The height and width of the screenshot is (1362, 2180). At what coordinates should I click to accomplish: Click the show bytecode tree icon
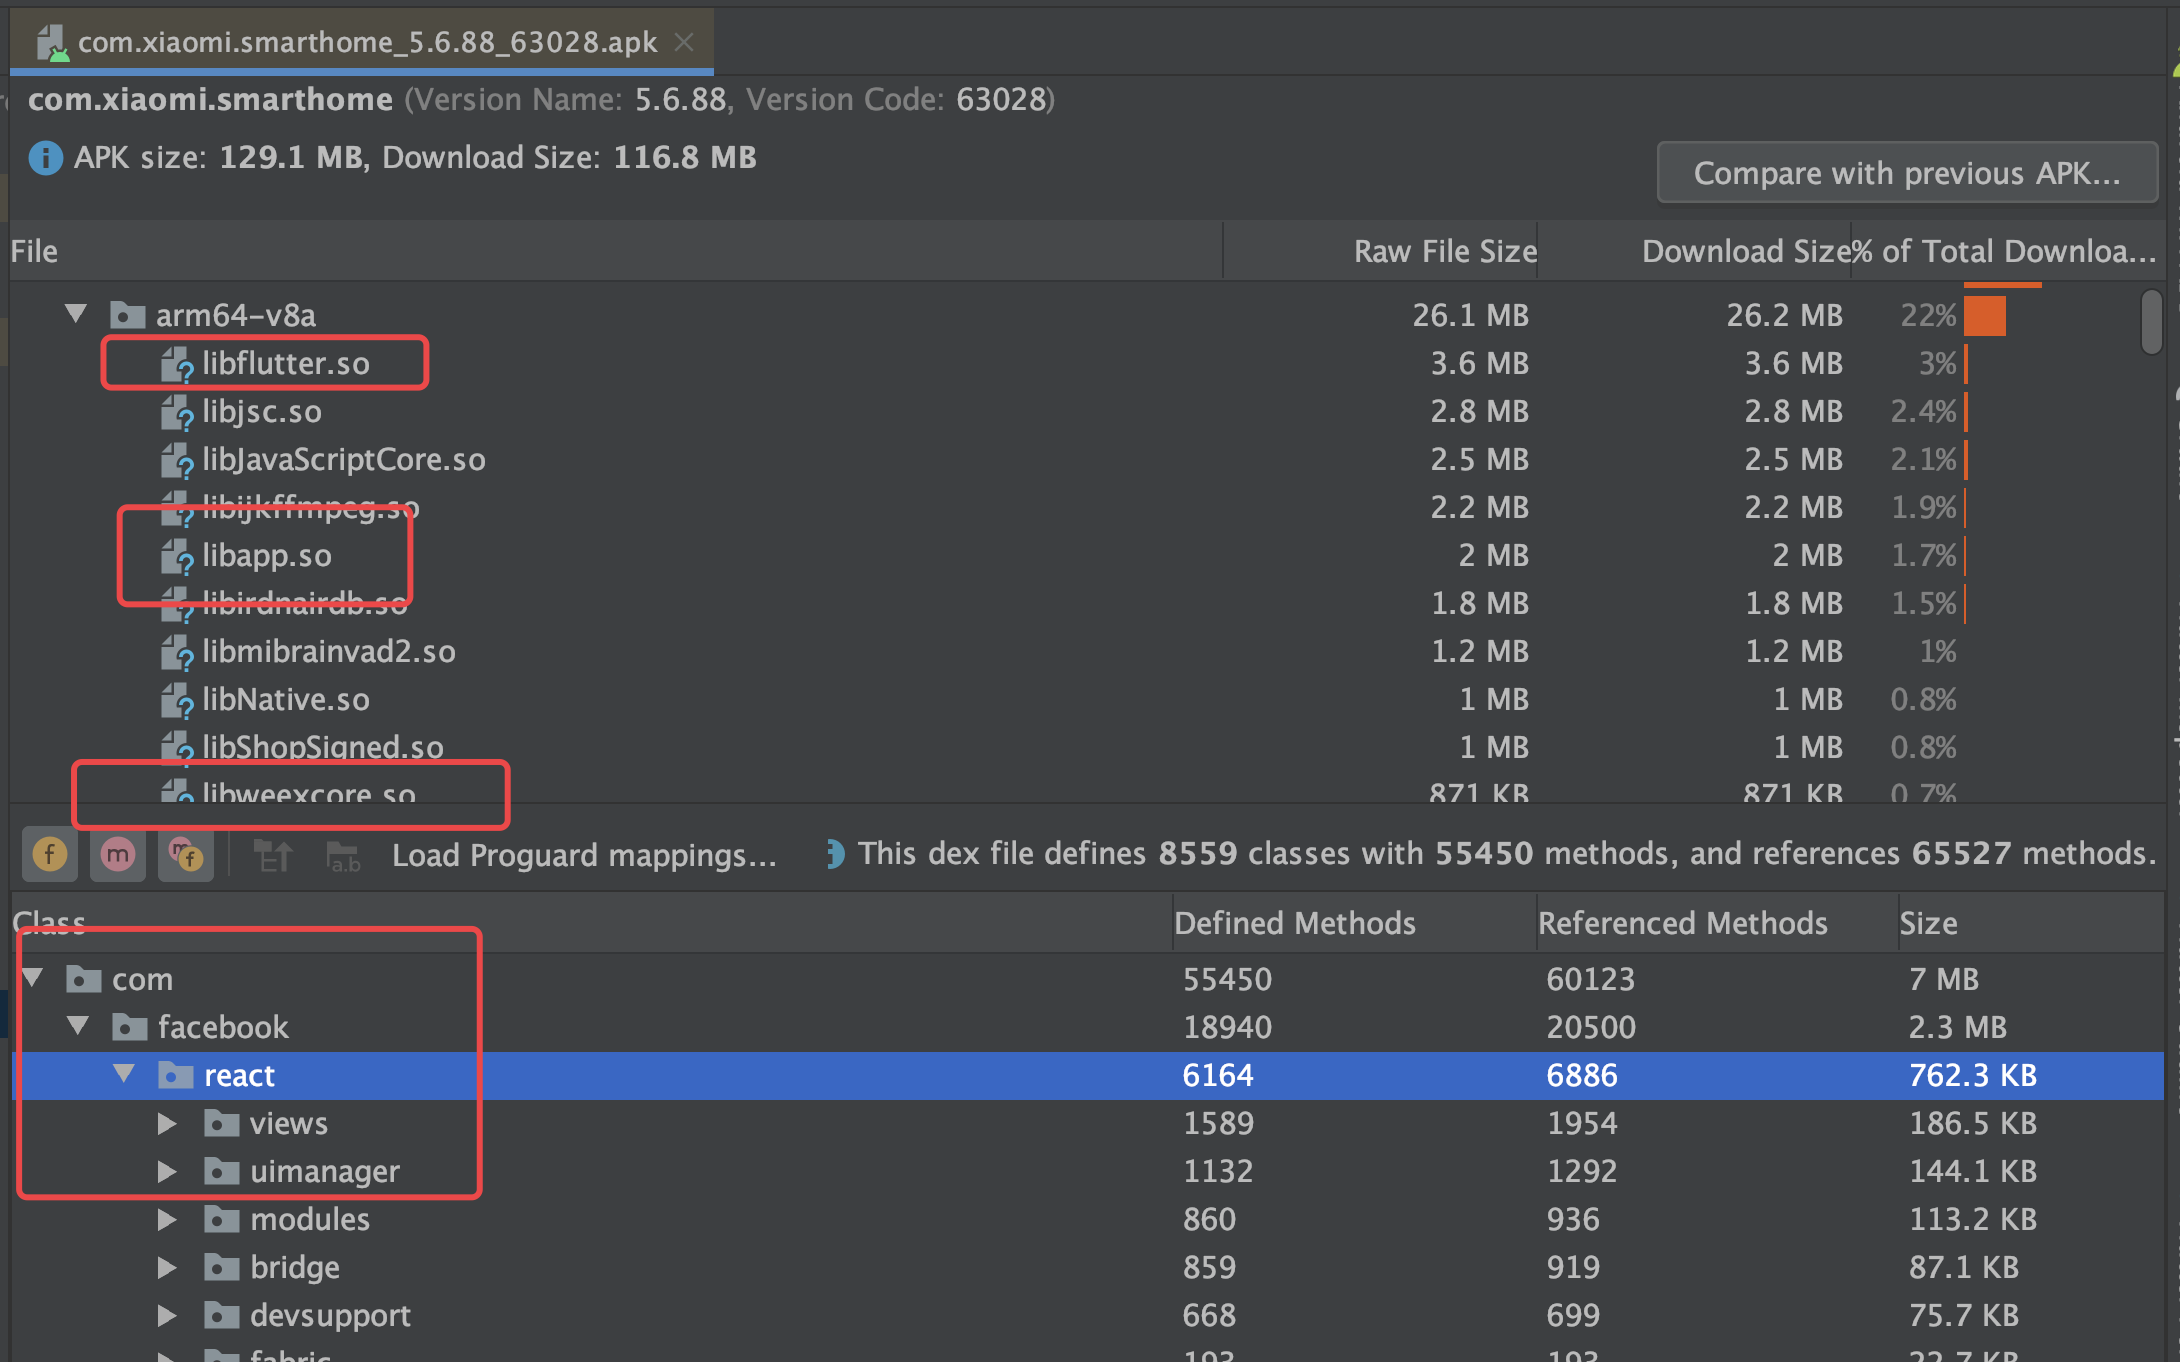pos(272,856)
